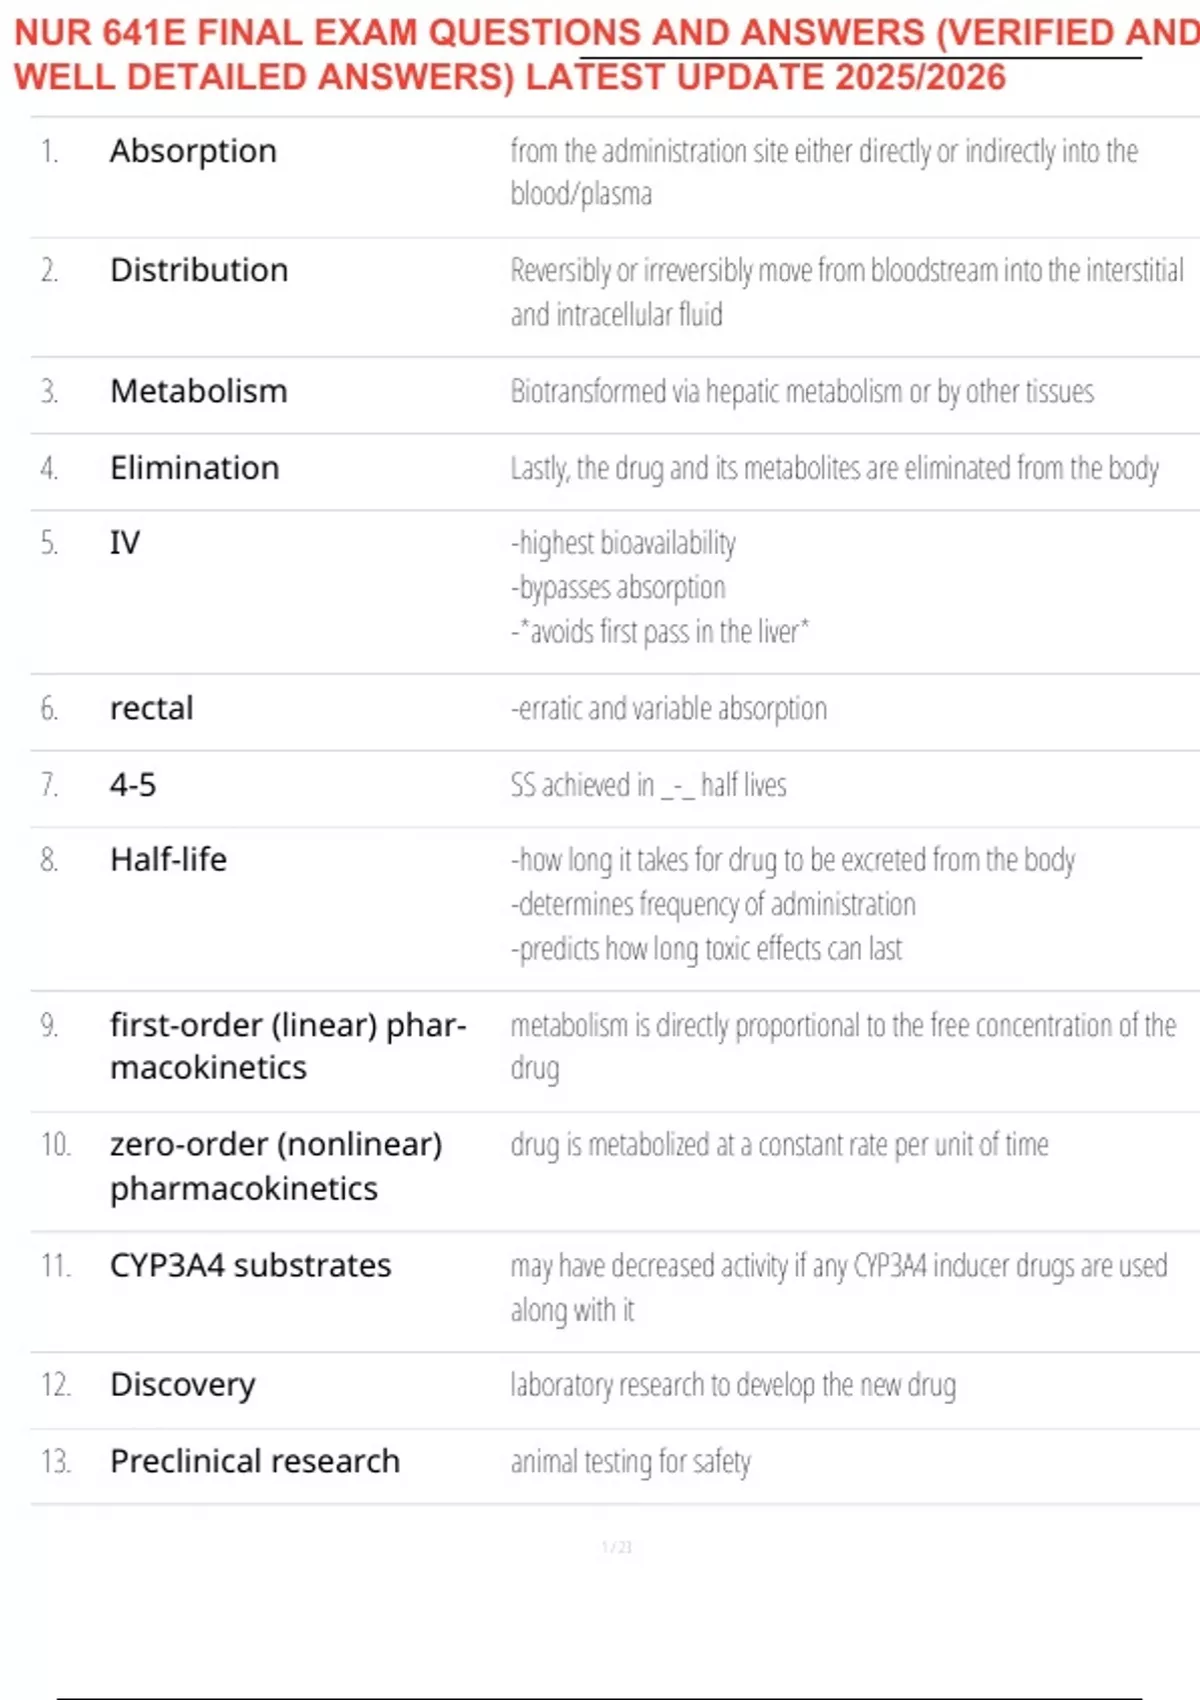The height and width of the screenshot is (1700, 1200).
Task: Click the CYP3A4 substrates term
Action: click(x=250, y=1266)
